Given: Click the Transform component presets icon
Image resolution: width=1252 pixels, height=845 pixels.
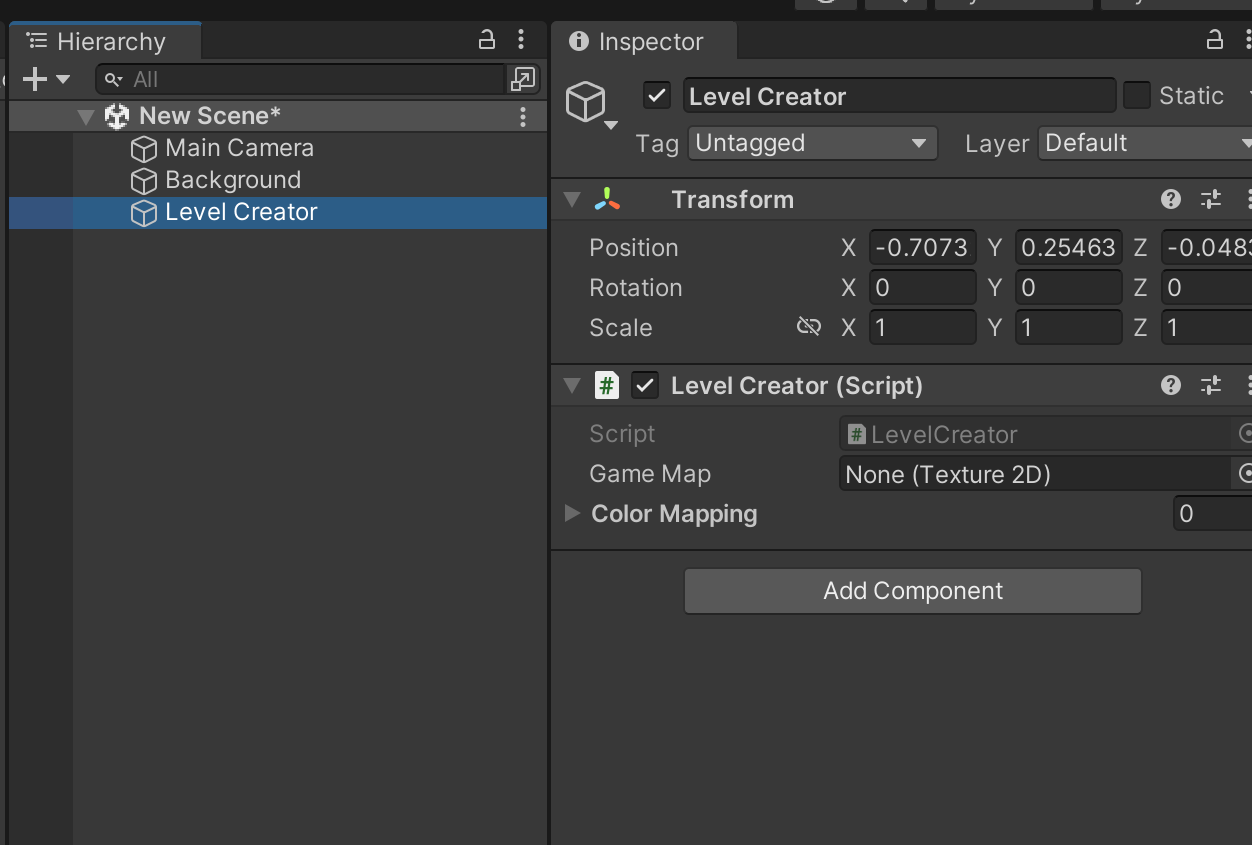Looking at the screenshot, I should click(x=1210, y=199).
